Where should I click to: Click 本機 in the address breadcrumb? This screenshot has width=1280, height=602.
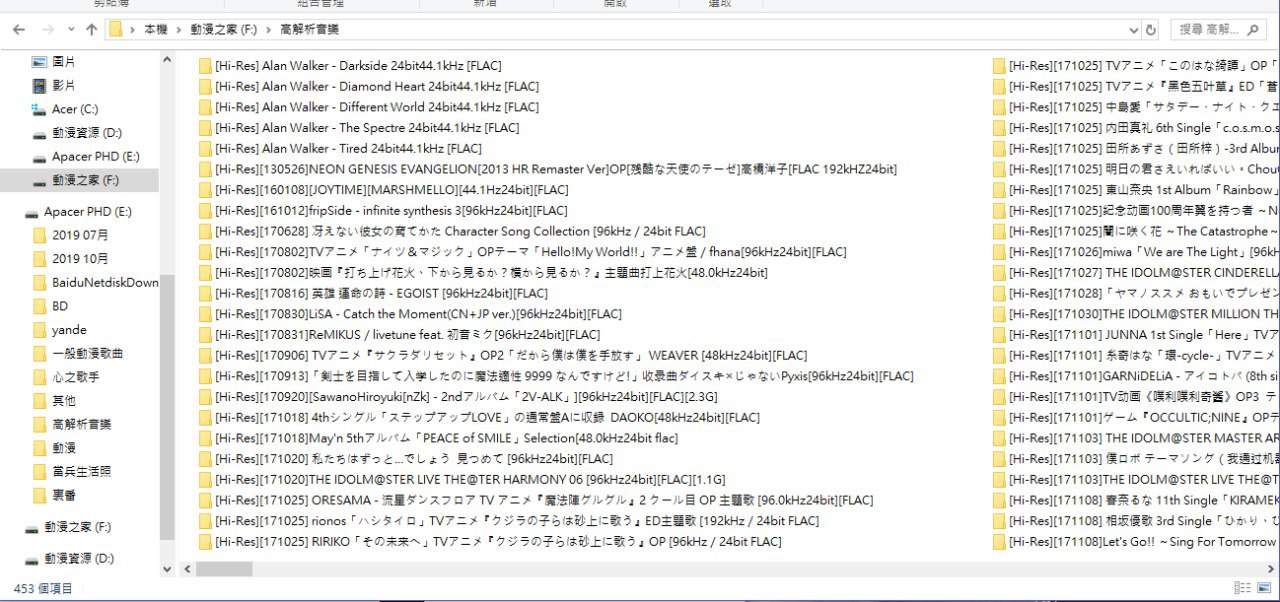[155, 30]
